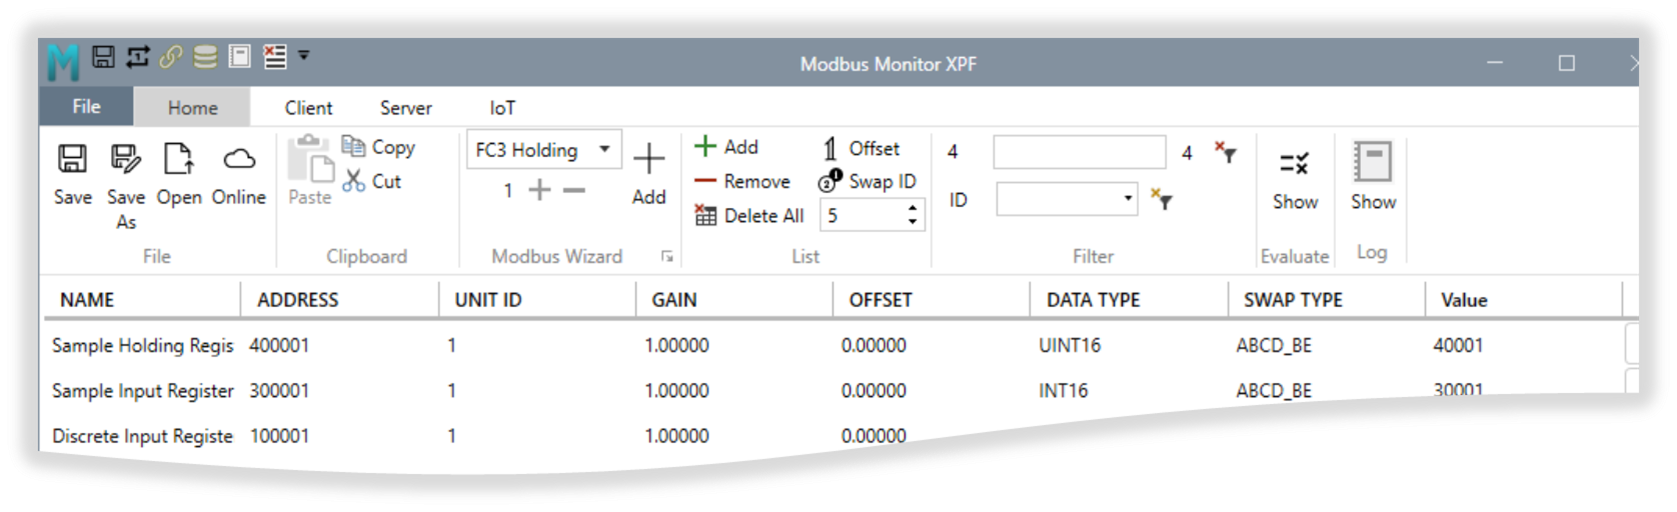1677x512 pixels.
Task: Select the Sample Holding Regis row name
Action: (x=142, y=346)
